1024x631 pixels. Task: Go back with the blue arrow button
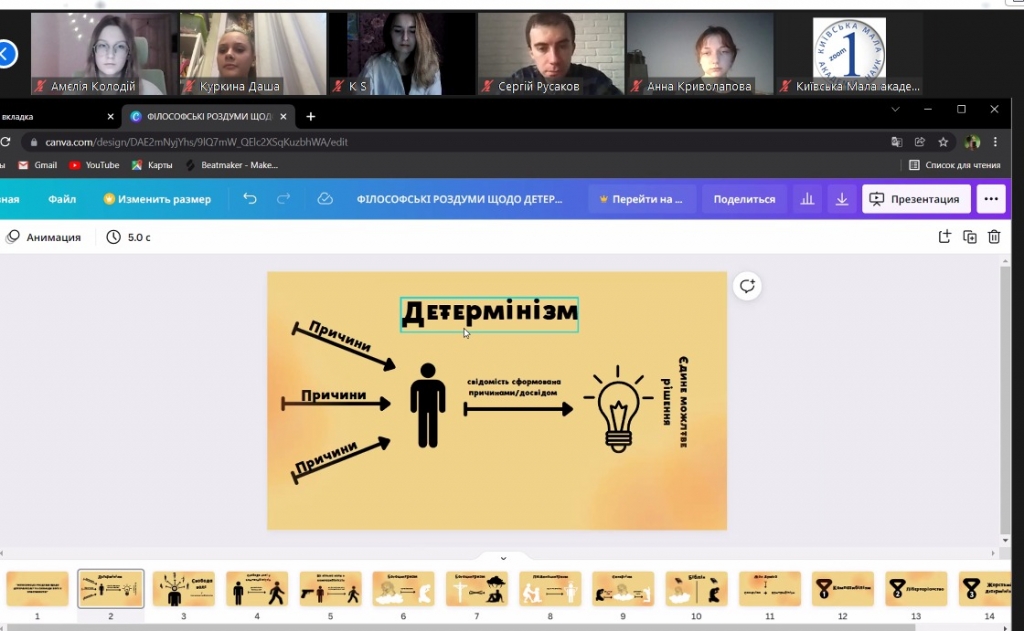tap(7, 54)
